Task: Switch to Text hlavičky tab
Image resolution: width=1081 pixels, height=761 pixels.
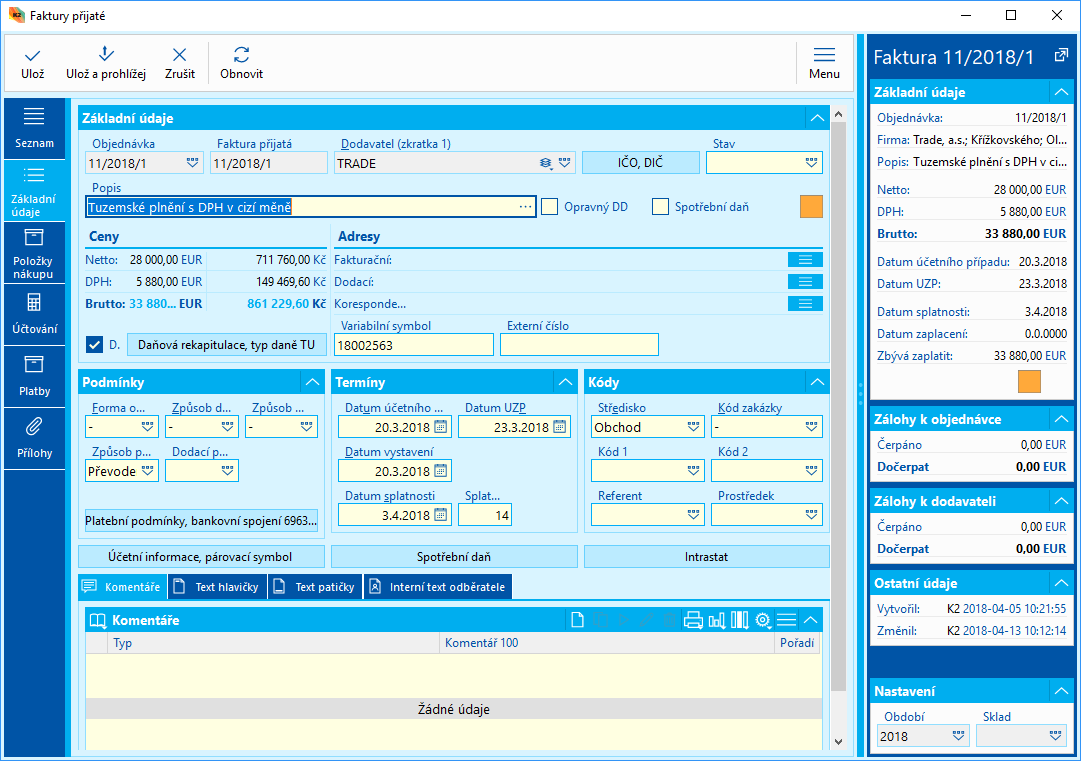Action: (217, 587)
